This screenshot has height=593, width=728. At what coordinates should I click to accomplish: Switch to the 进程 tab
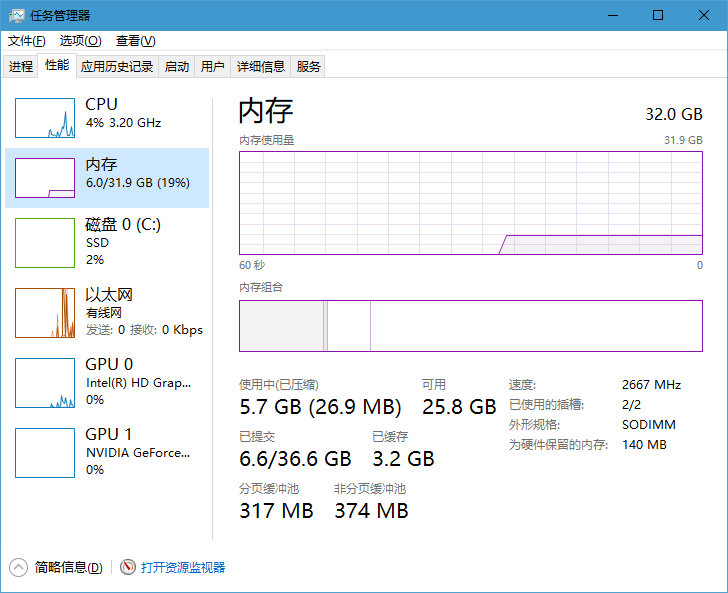click(x=21, y=66)
